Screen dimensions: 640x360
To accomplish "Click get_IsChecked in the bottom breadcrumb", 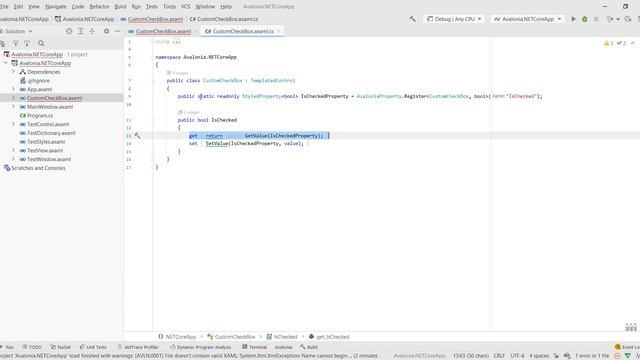I will click(329, 337).
